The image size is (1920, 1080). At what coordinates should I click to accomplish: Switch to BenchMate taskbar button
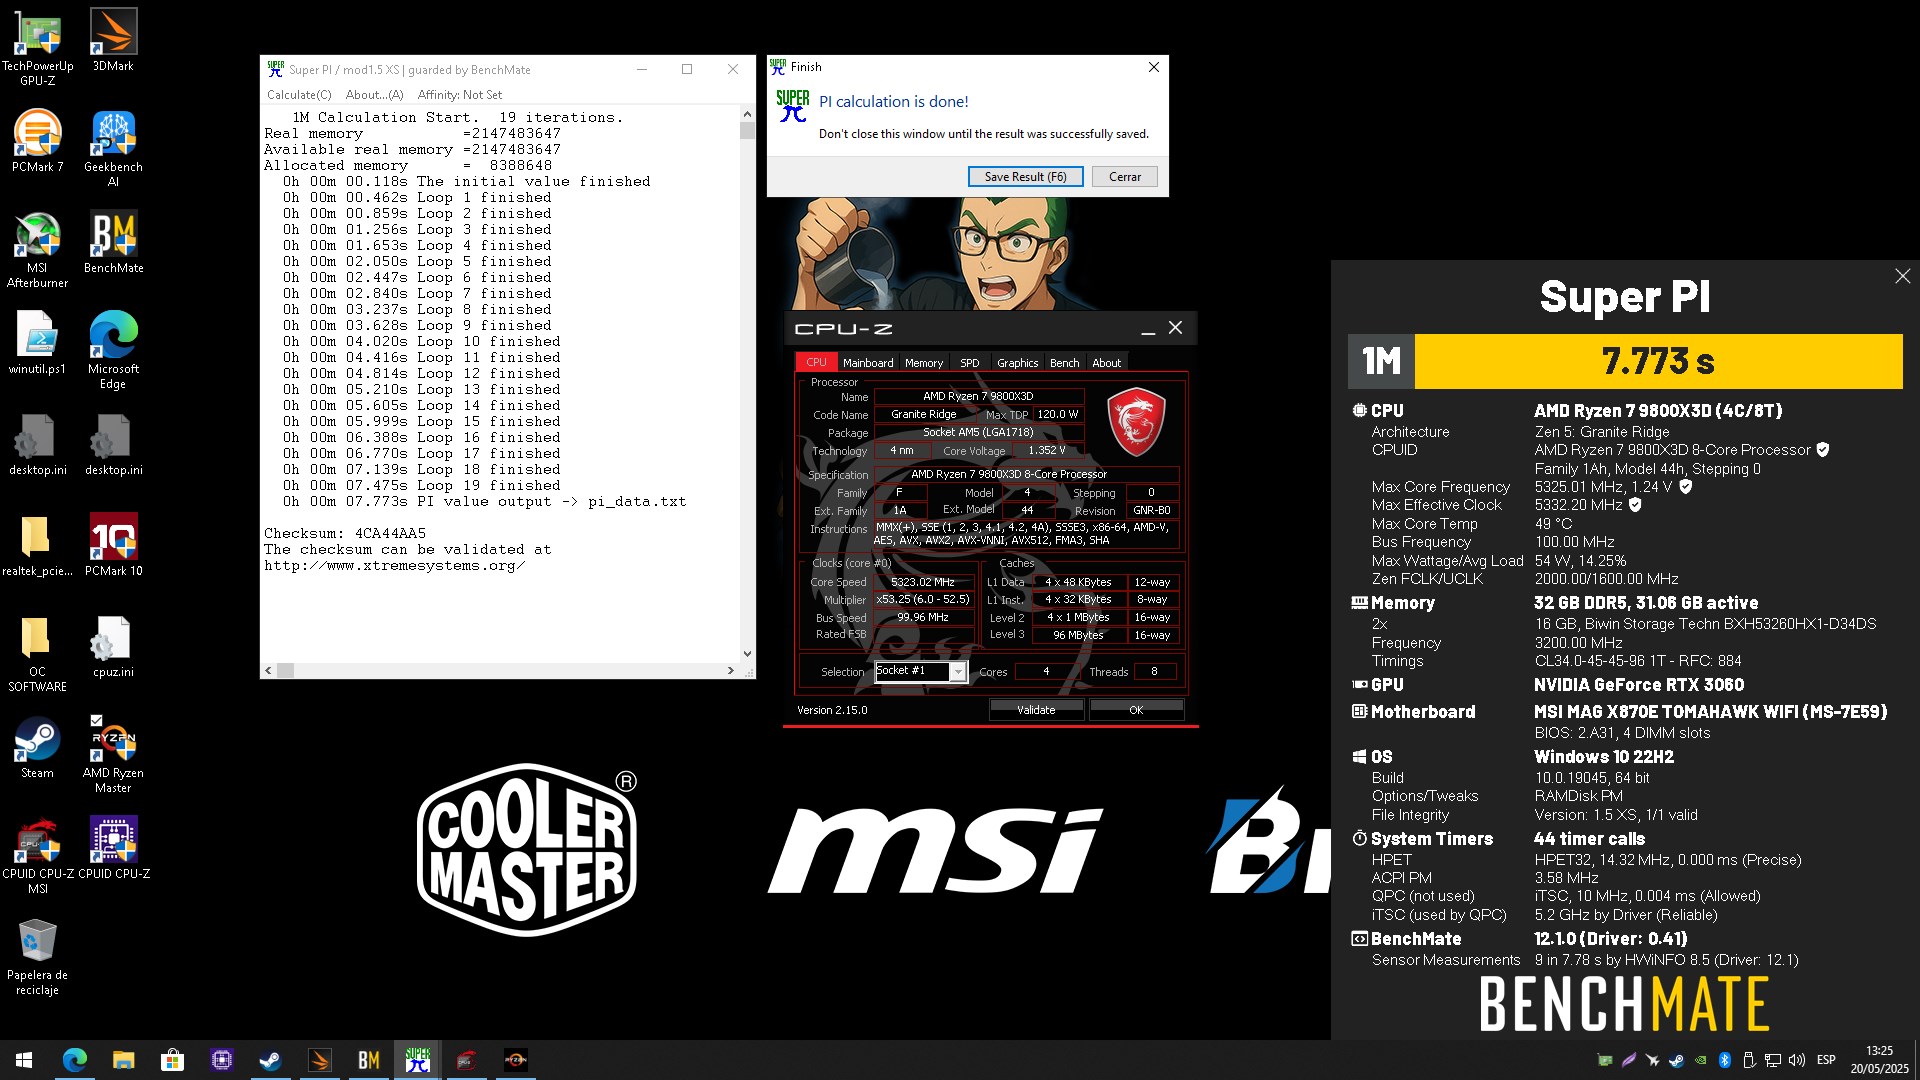(368, 1060)
